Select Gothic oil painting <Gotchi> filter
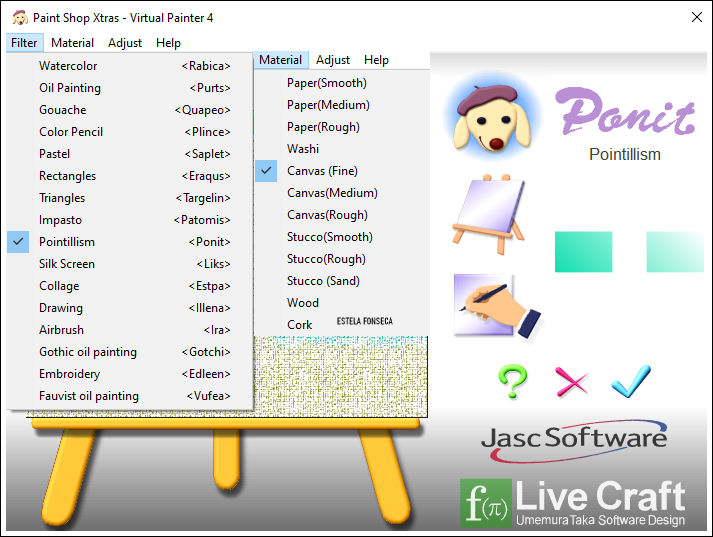Viewport: 713px width, 537px height. tap(130, 352)
